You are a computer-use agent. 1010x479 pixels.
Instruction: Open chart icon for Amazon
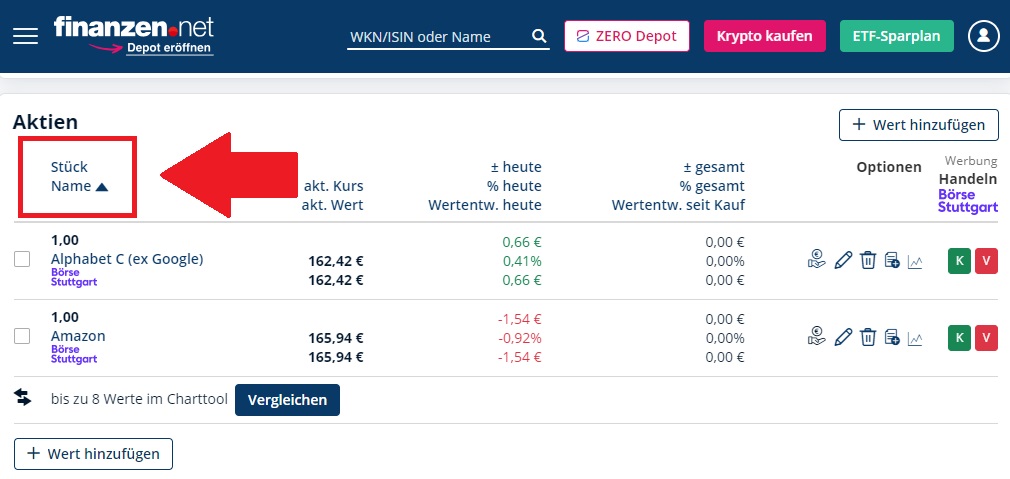pos(915,338)
